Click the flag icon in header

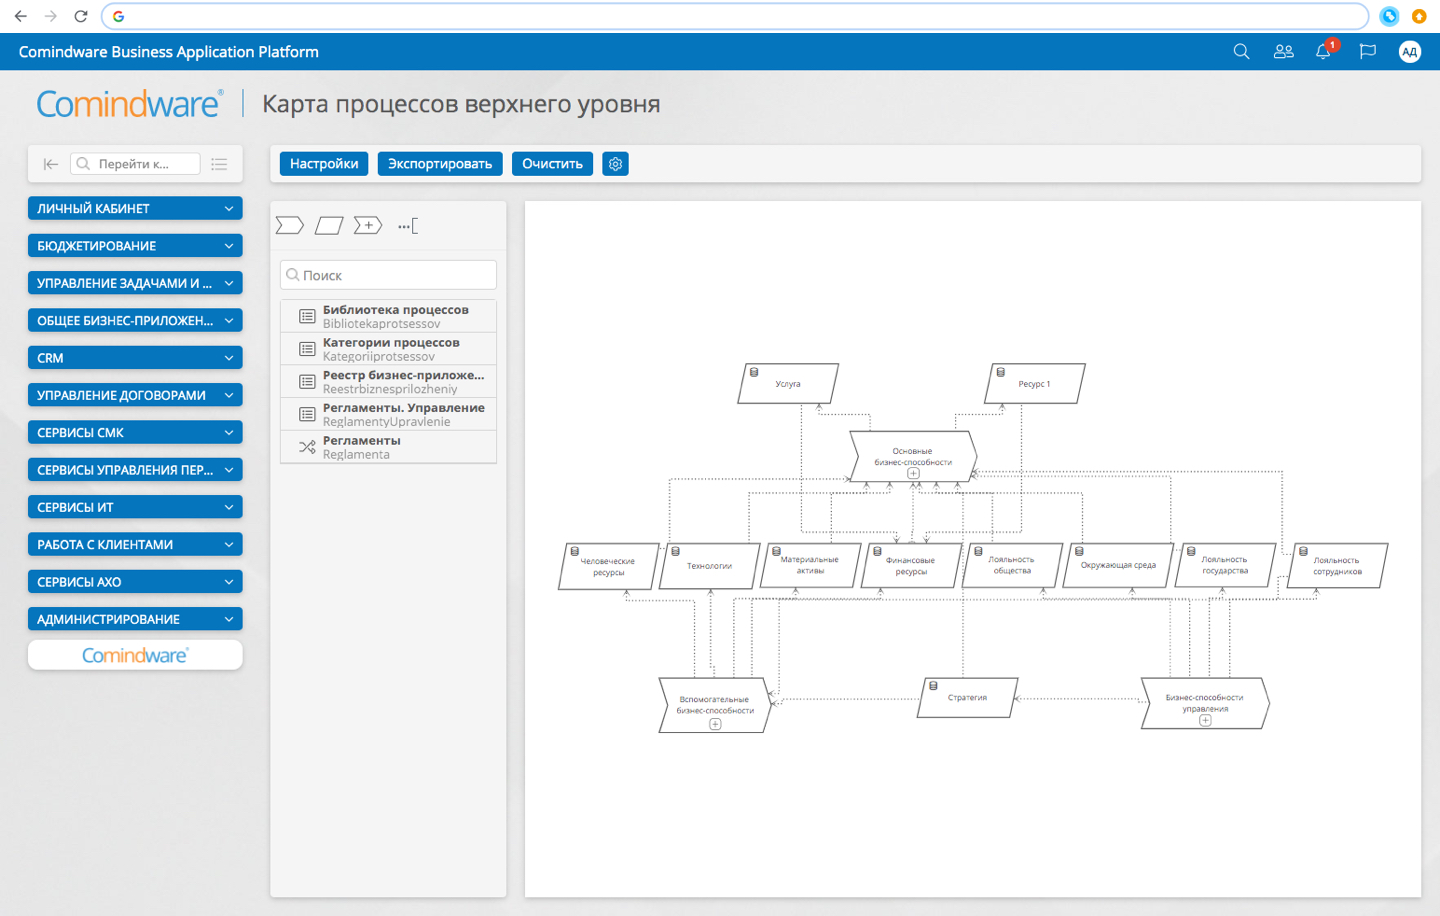click(1368, 52)
